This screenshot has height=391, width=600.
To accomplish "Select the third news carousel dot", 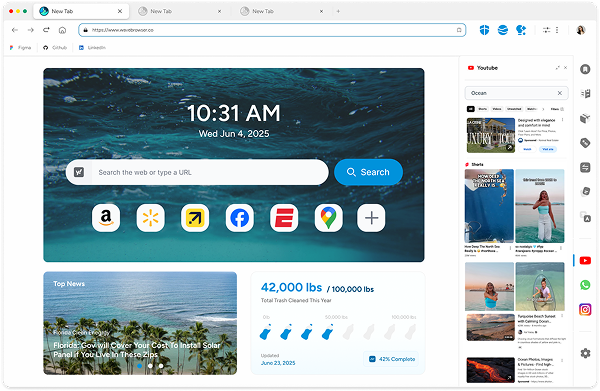I will (161, 366).
